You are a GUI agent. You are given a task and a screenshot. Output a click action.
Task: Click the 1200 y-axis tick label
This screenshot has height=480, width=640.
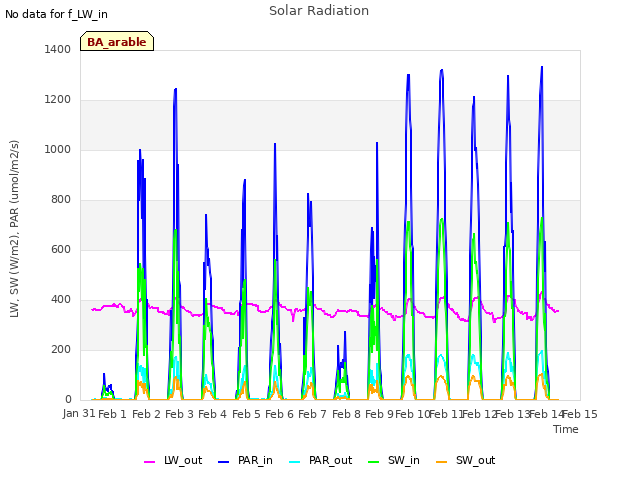[x=58, y=100]
